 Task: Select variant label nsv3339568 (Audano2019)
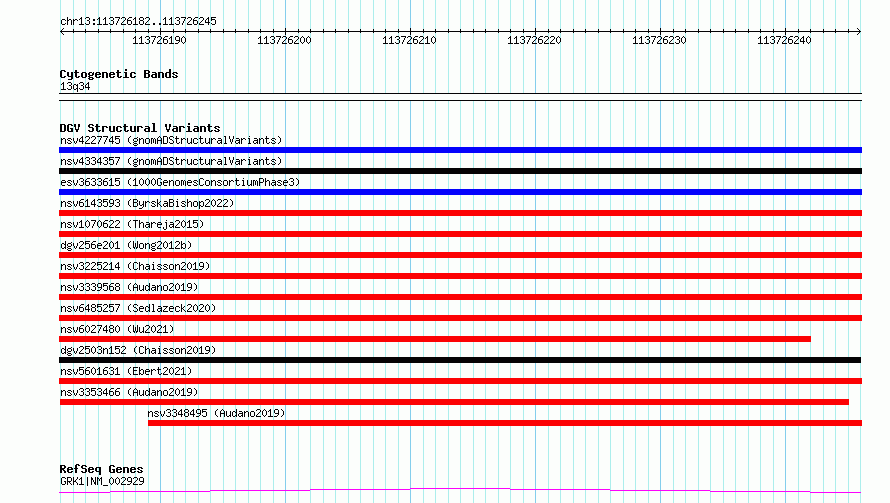(129, 287)
